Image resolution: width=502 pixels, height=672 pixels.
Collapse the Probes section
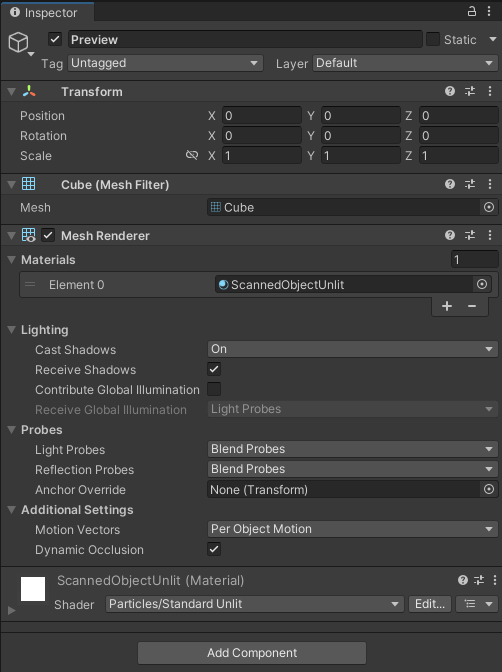tap(12, 430)
